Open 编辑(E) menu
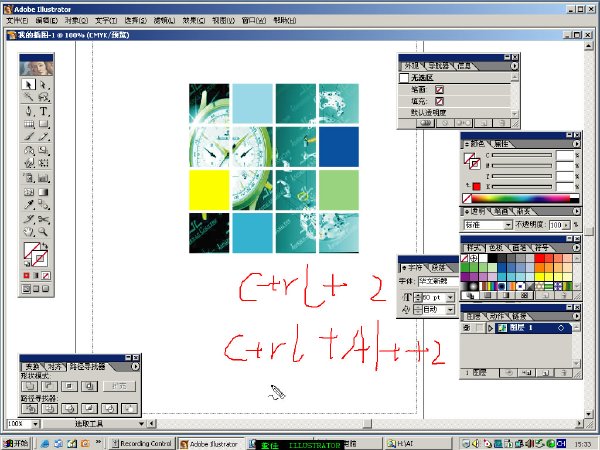The width and height of the screenshot is (600, 450). [x=46, y=20]
